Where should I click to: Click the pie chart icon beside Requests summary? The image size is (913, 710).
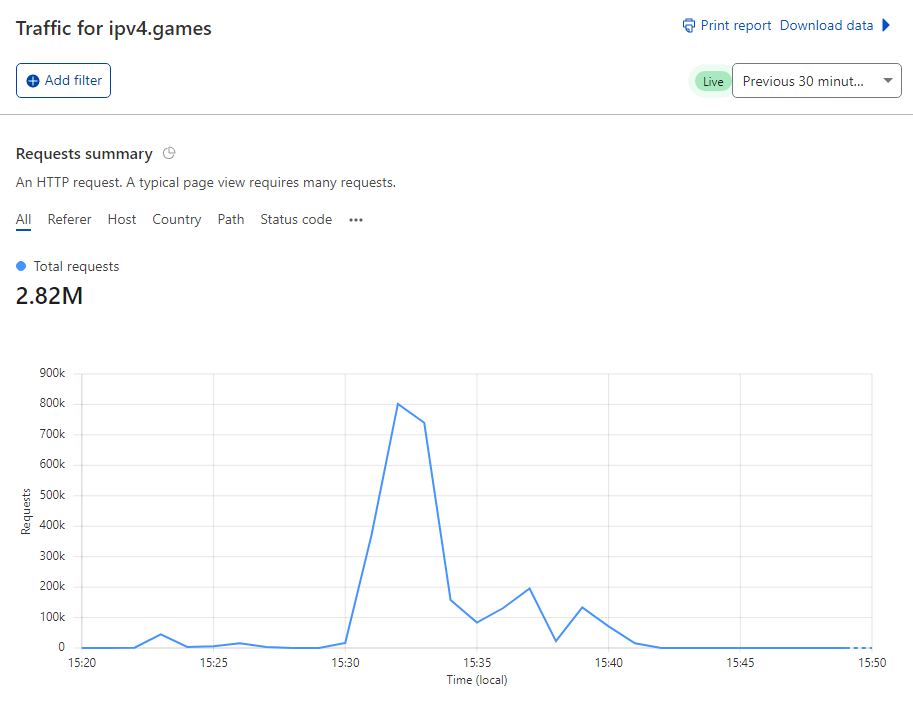169,153
